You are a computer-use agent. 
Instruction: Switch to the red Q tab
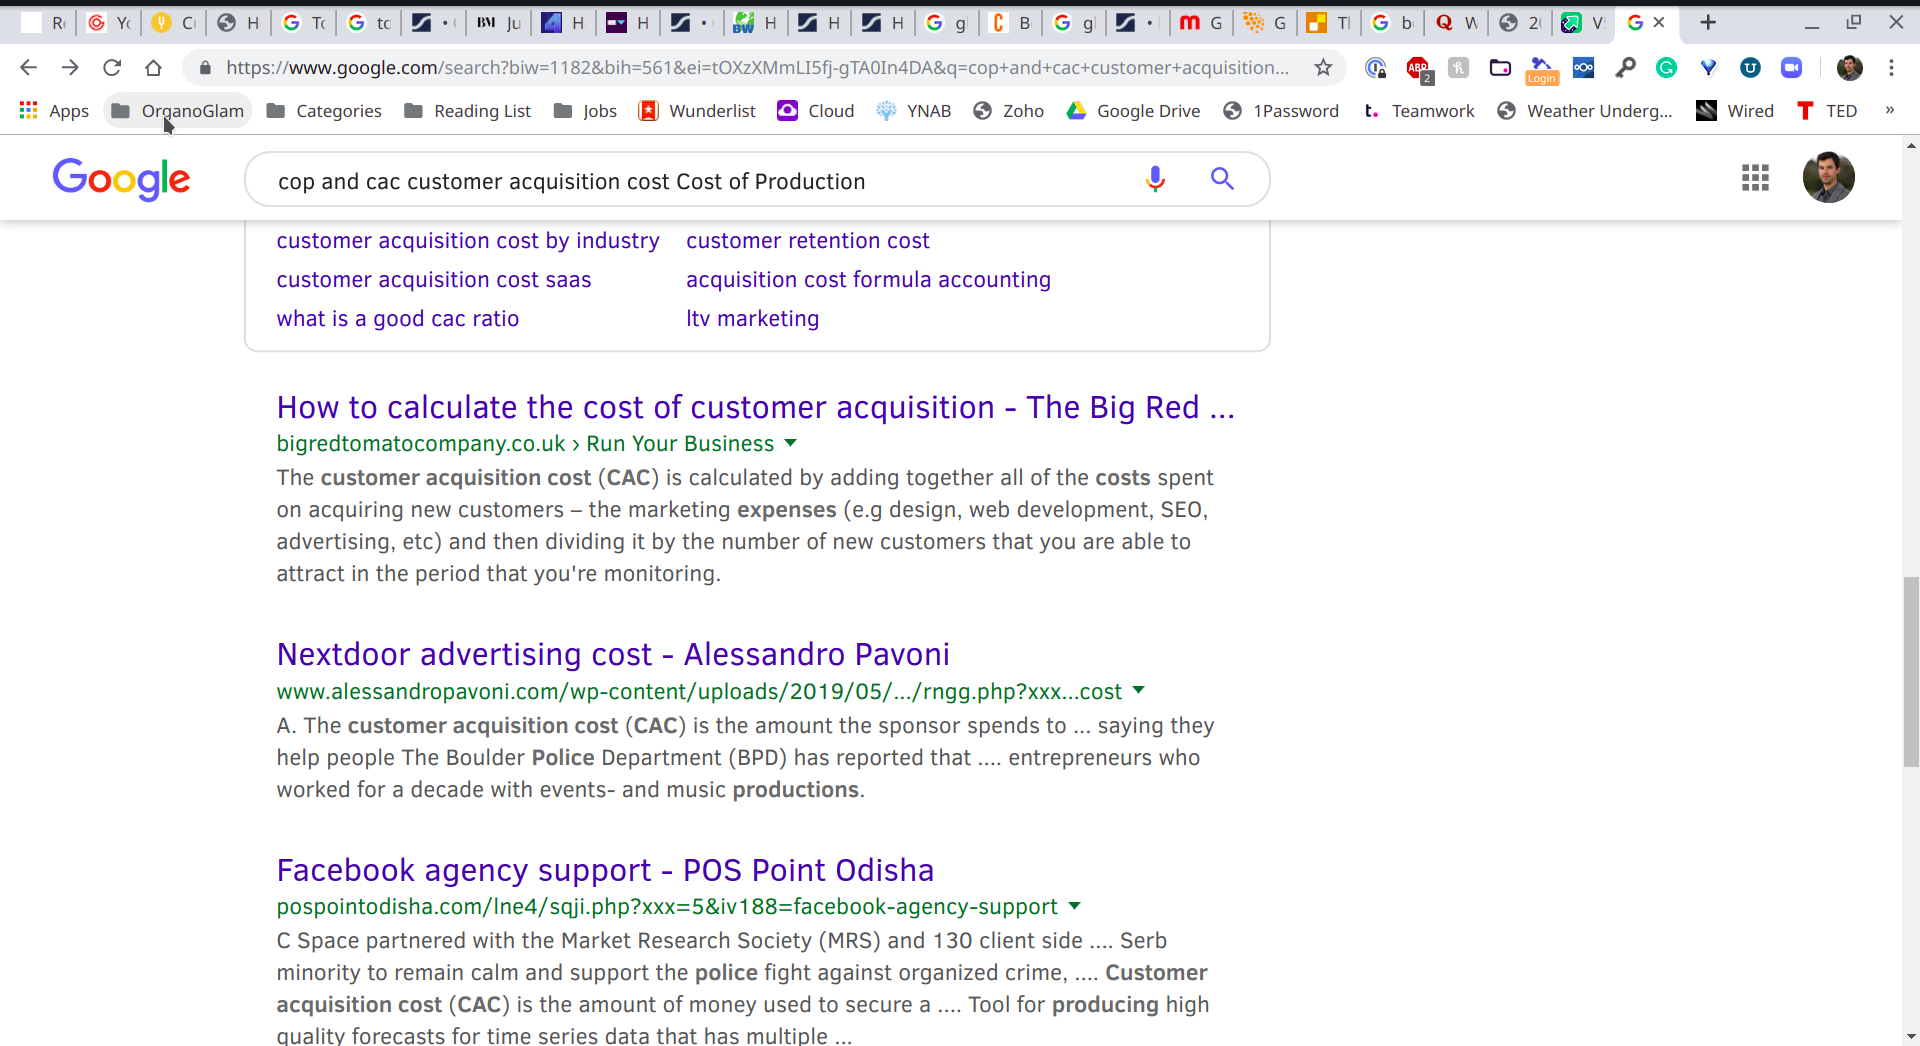point(1456,22)
